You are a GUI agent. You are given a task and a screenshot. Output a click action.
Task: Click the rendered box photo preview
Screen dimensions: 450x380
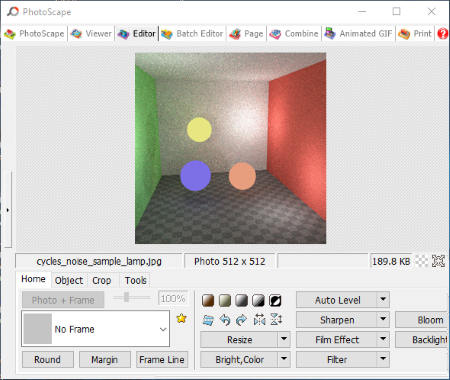pos(230,148)
